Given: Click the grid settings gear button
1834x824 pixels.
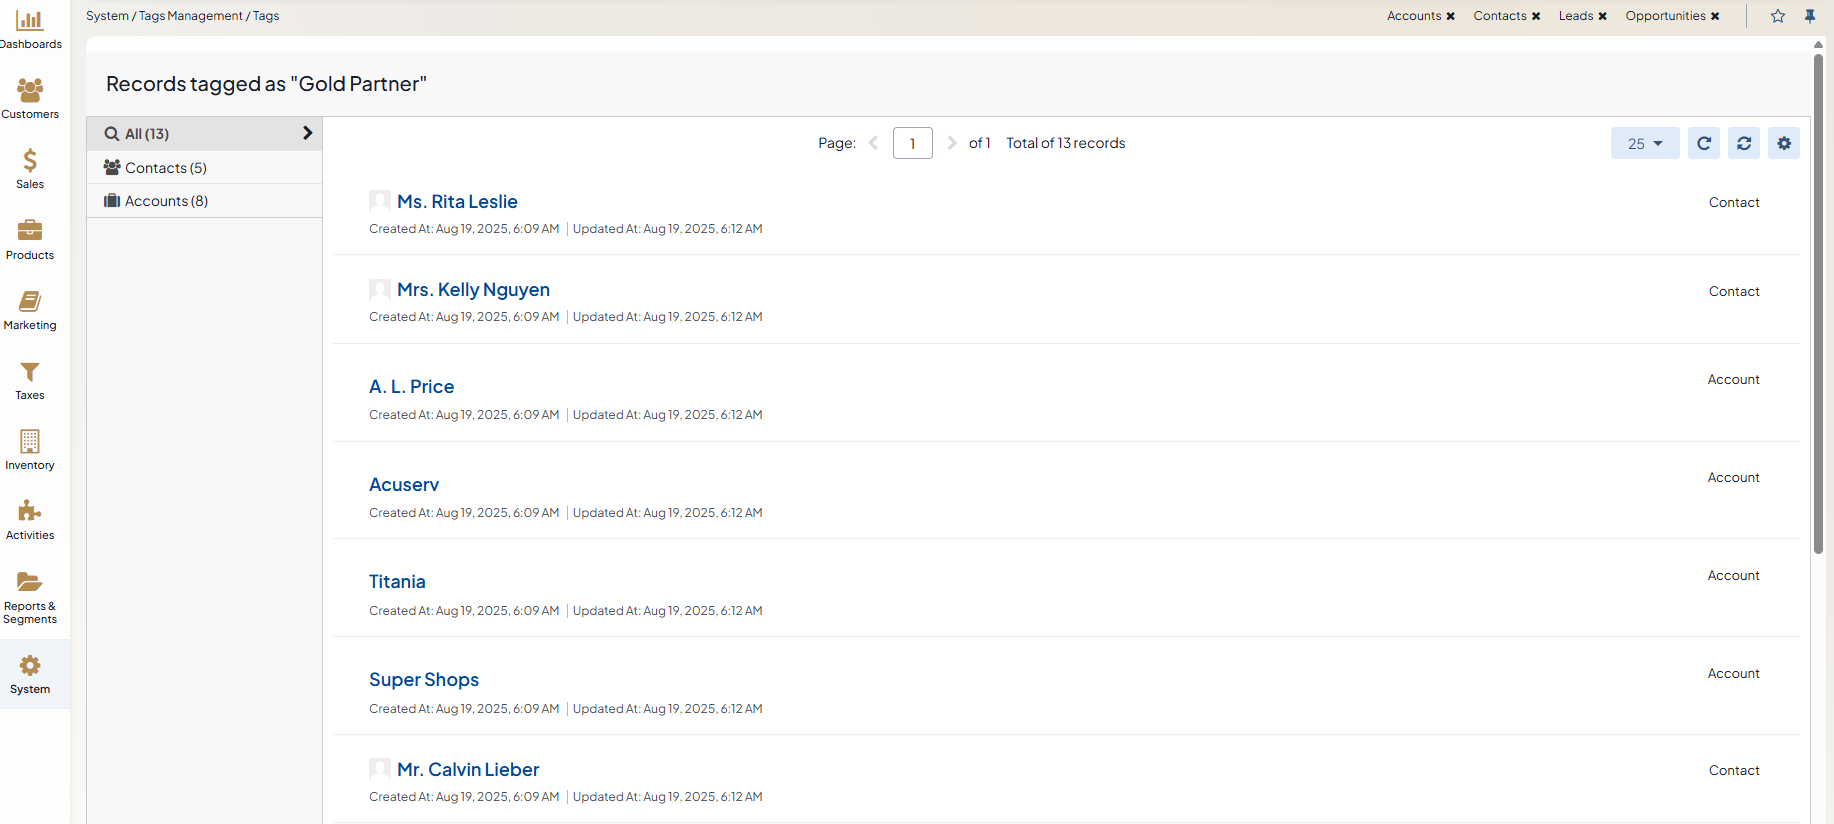Looking at the screenshot, I should [1783, 143].
